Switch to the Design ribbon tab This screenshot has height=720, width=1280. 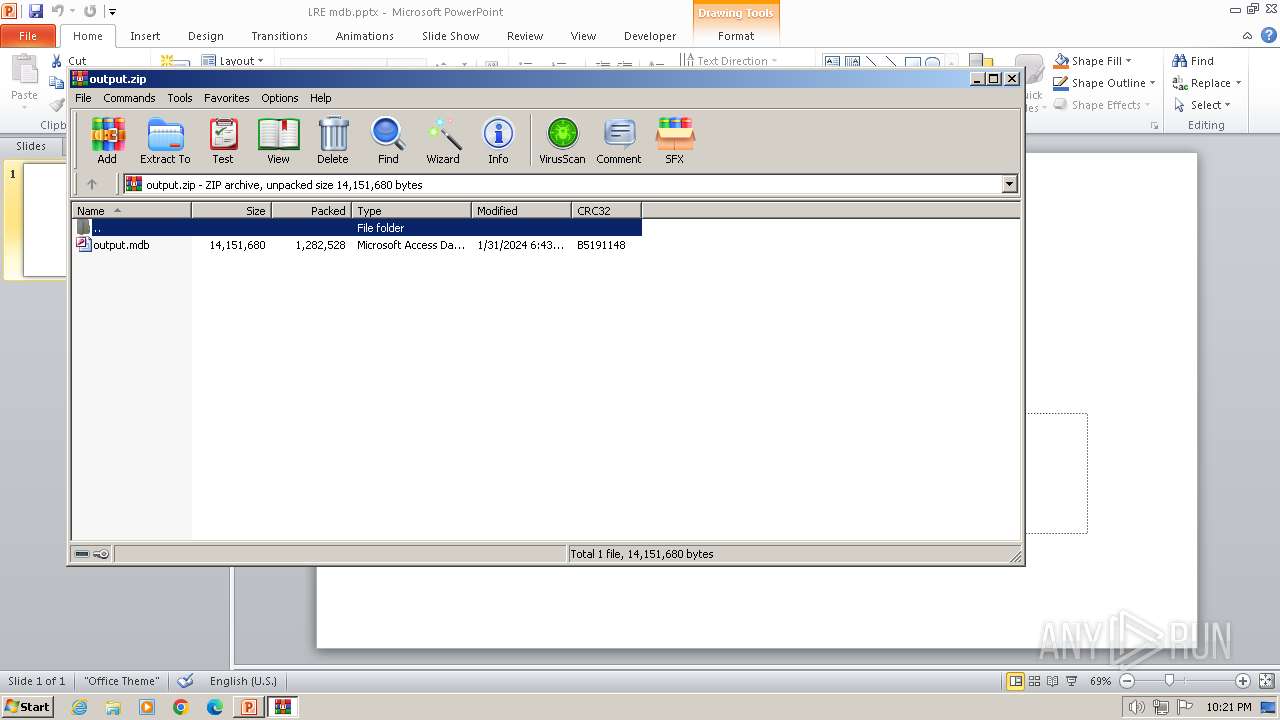(x=206, y=36)
